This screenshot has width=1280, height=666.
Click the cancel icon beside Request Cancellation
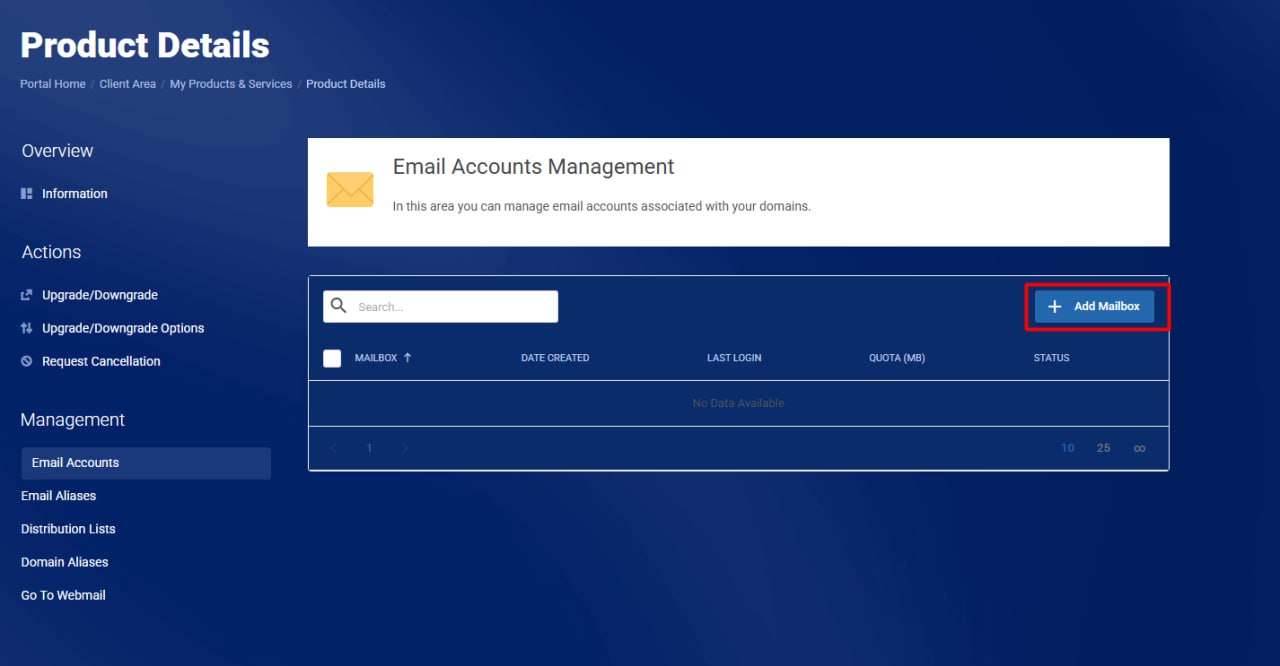(x=27, y=361)
